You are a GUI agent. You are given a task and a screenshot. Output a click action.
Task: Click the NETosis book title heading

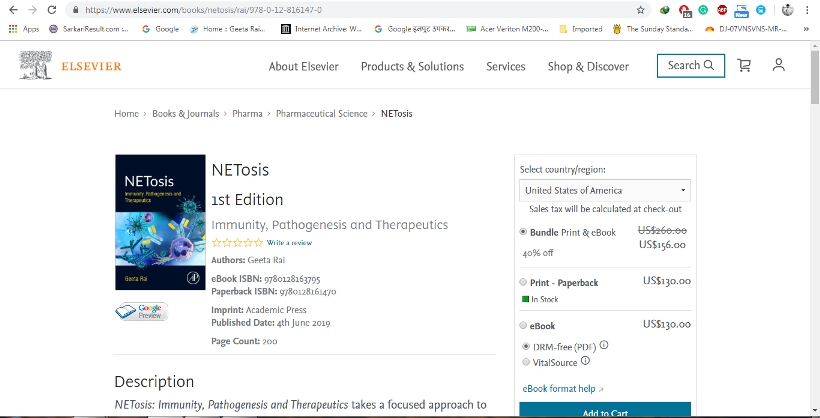pyautogui.click(x=240, y=170)
